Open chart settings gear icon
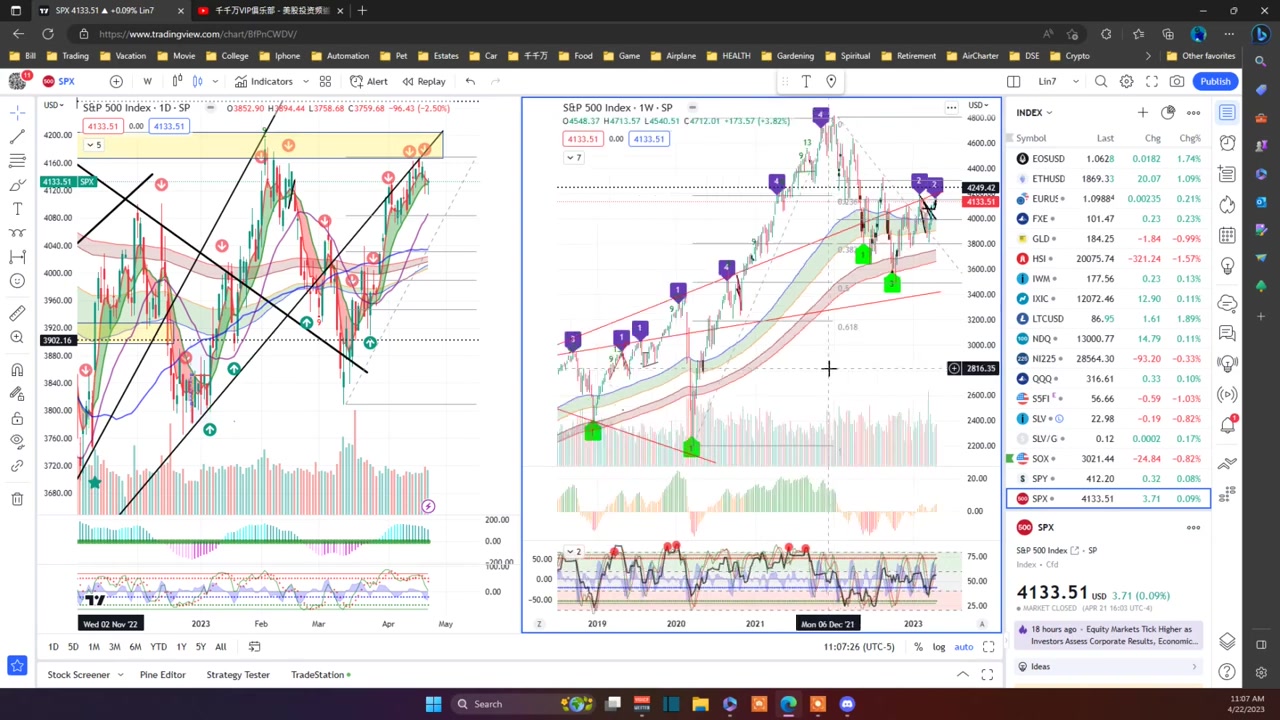This screenshot has height=720, width=1280. tap(1127, 81)
